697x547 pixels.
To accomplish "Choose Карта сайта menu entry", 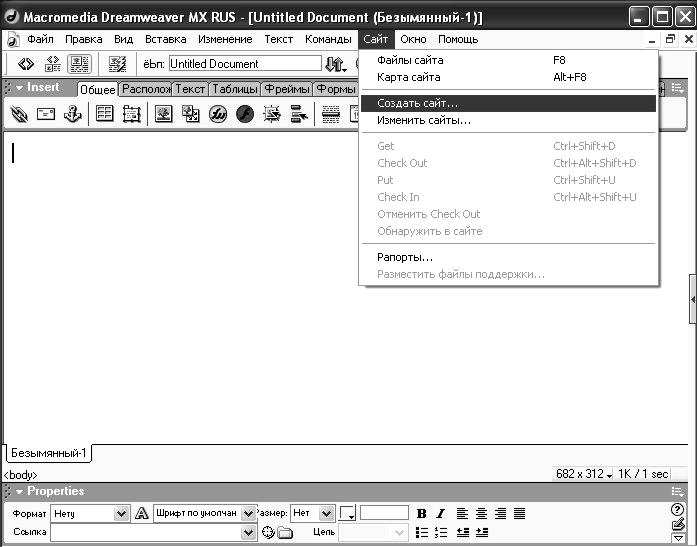I will tap(509, 77).
